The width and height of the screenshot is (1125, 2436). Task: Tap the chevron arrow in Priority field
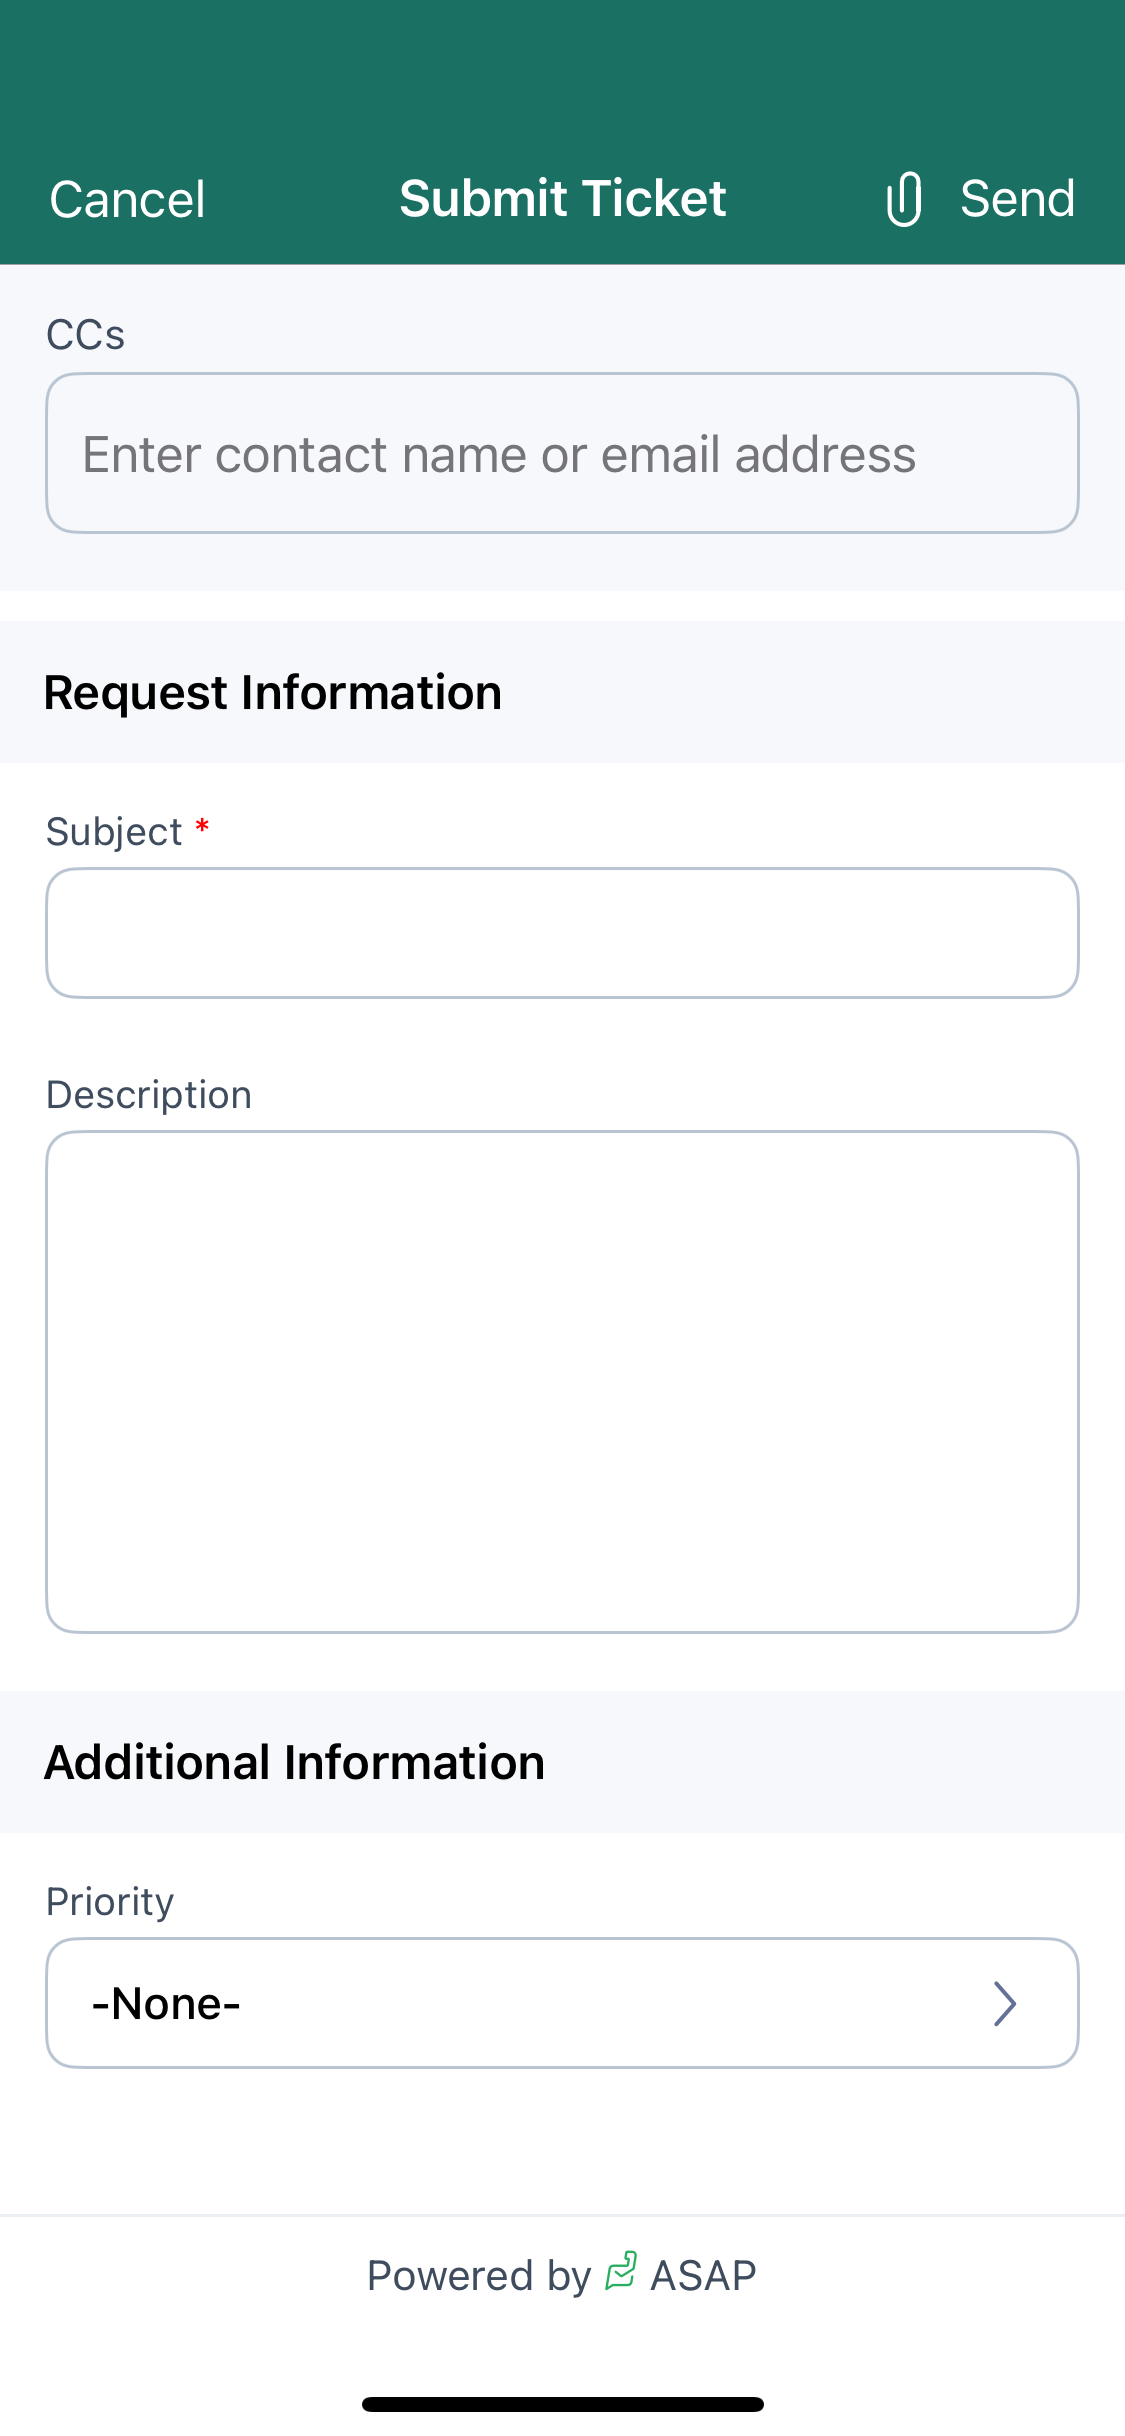(1004, 2003)
